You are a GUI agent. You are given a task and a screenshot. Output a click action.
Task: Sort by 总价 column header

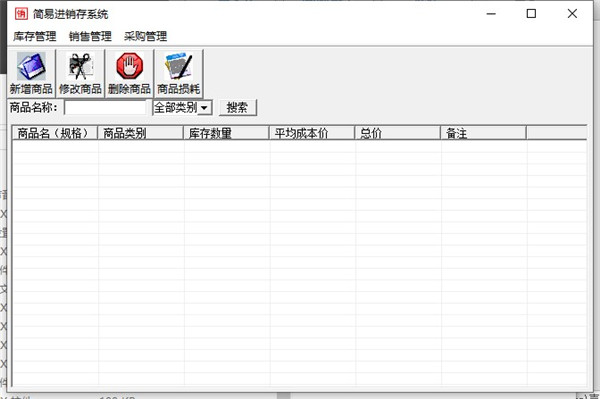tap(398, 133)
